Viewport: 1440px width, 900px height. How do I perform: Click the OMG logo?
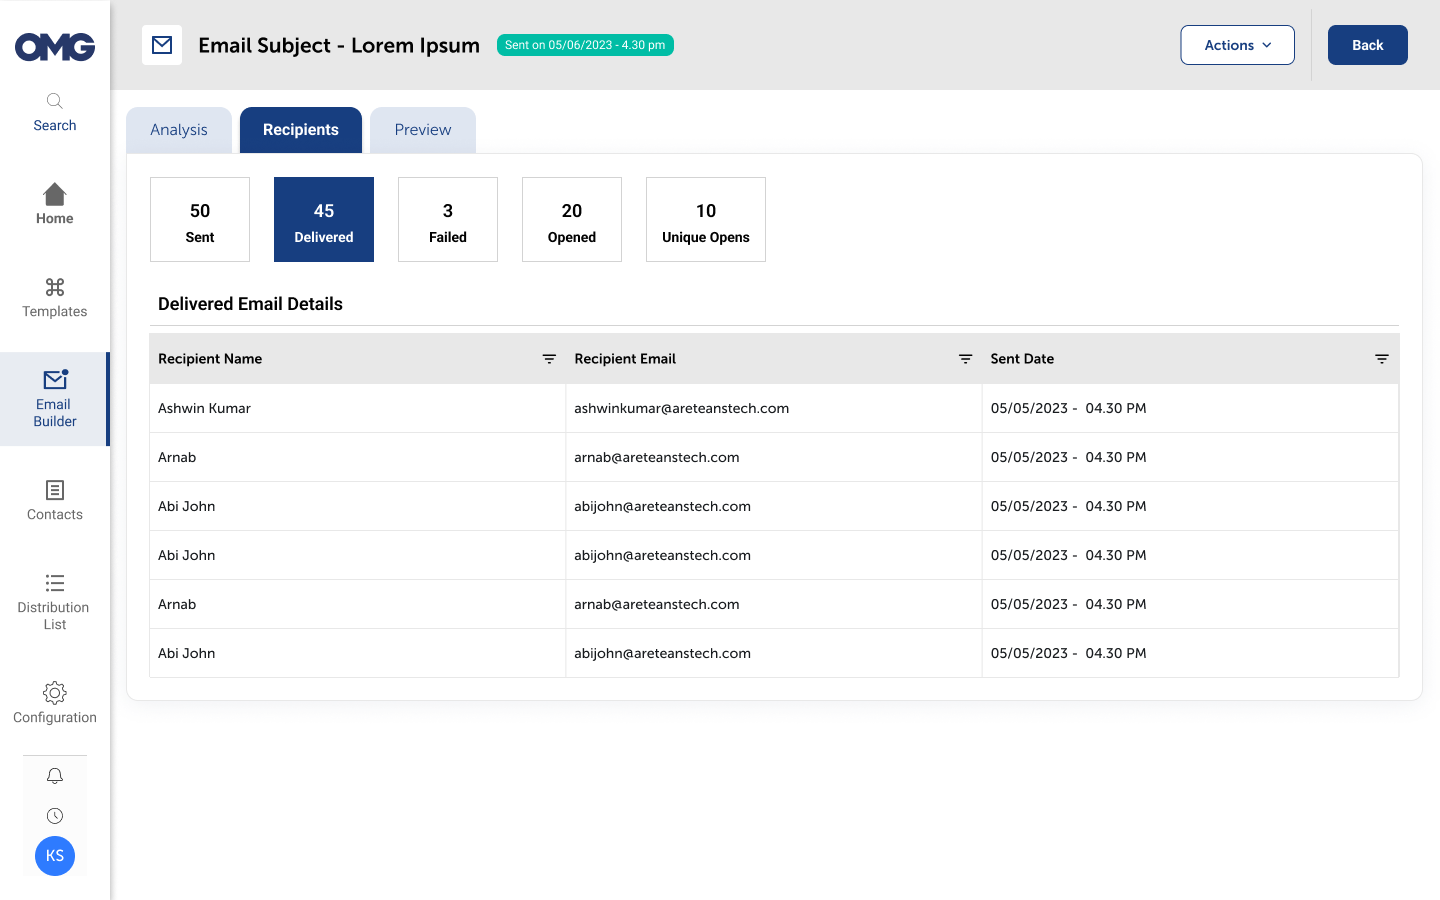55,47
